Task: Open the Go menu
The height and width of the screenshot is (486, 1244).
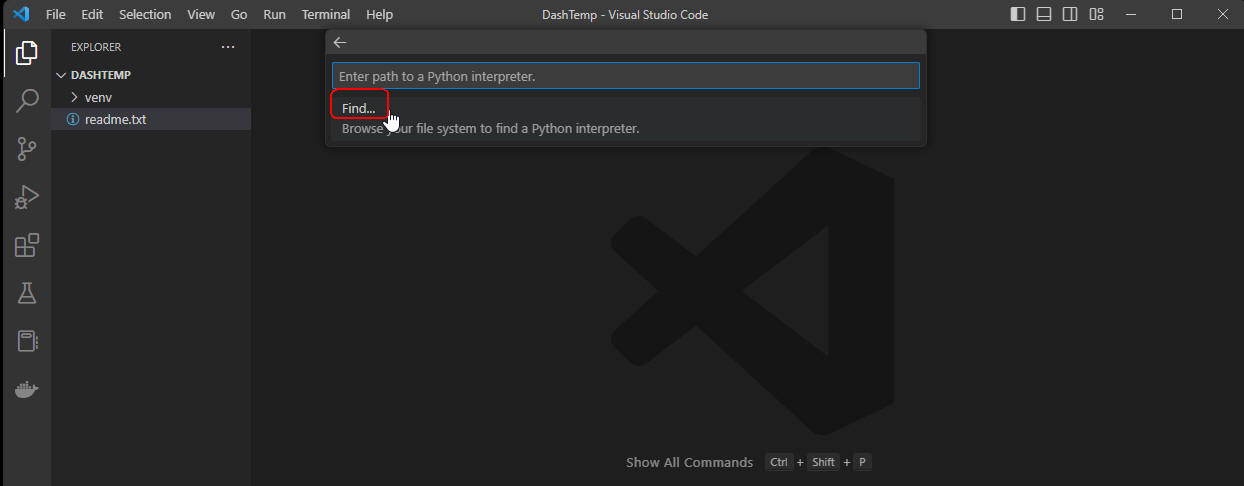Action: [x=239, y=15]
